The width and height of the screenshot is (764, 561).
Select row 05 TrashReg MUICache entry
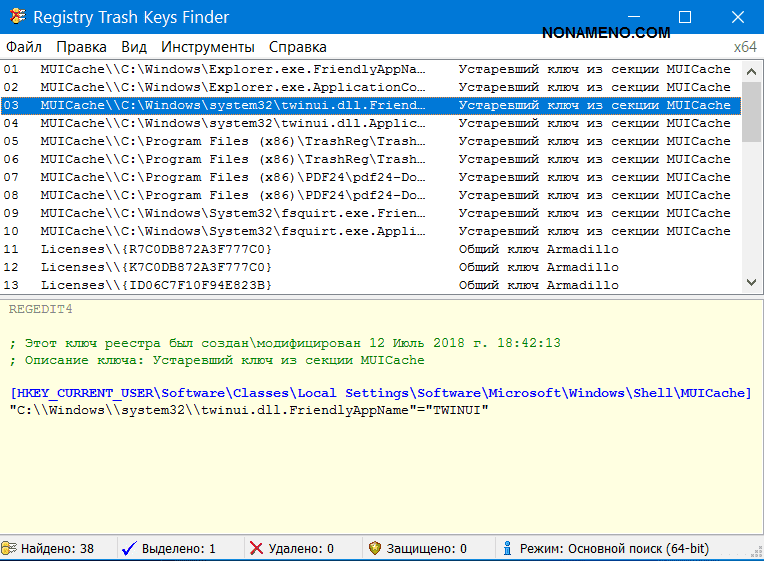pos(233,142)
